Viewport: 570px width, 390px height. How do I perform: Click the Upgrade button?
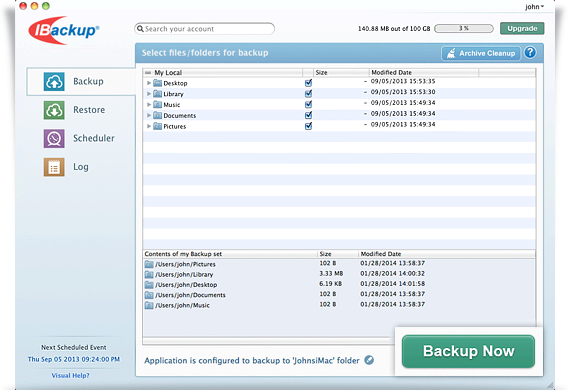click(522, 28)
